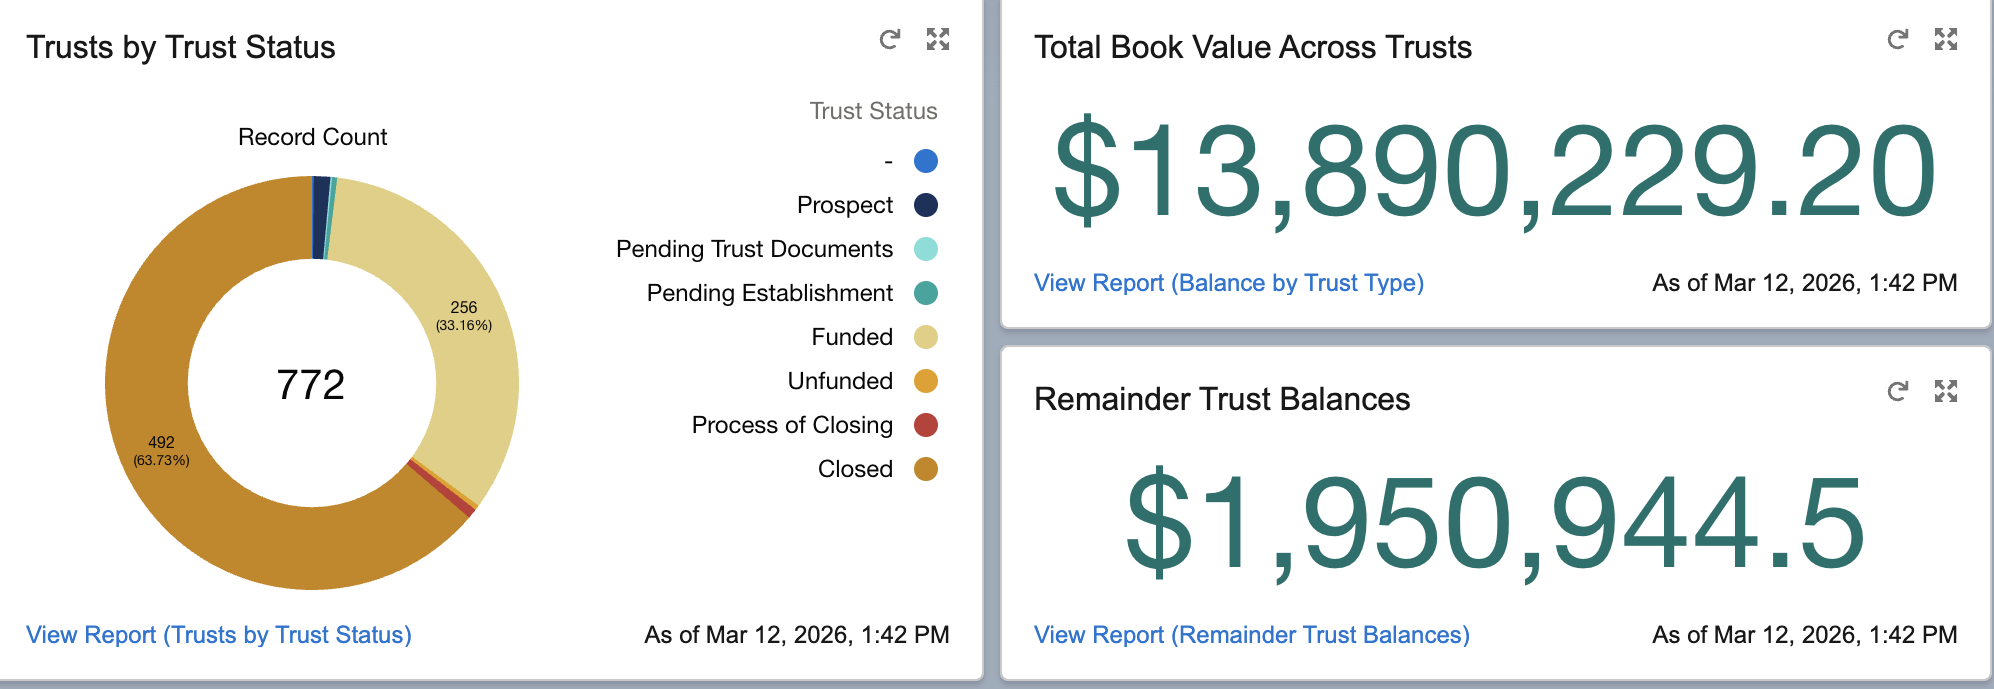The width and height of the screenshot is (1994, 689).
Task: Click the Closed legend color dot
Action: (926, 469)
